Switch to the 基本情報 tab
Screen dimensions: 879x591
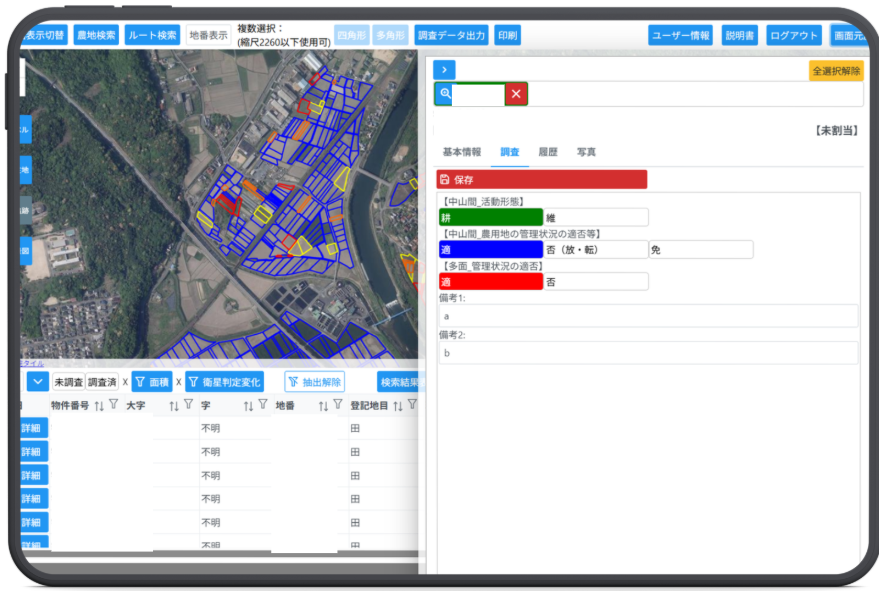461,152
